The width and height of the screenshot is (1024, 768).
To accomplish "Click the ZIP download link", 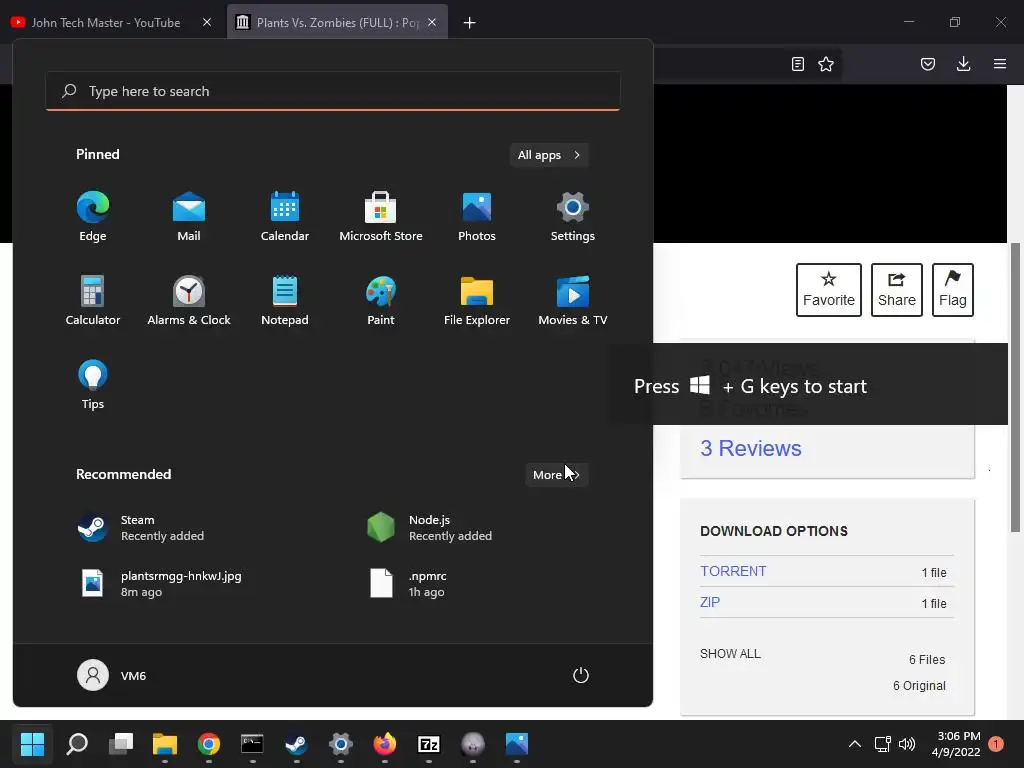I will [710, 602].
